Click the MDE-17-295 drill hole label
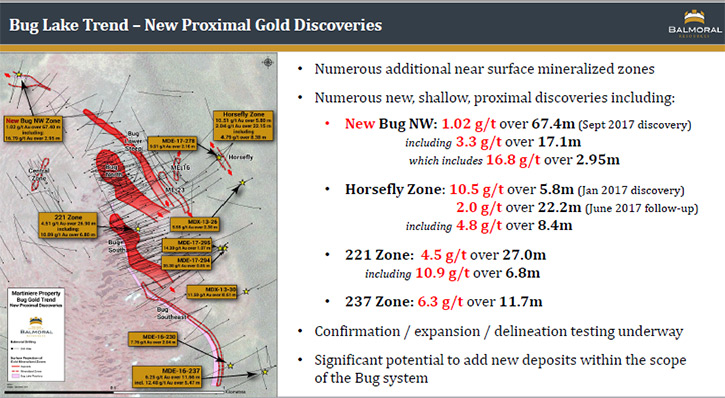The width and height of the screenshot is (725, 398). (x=187, y=245)
